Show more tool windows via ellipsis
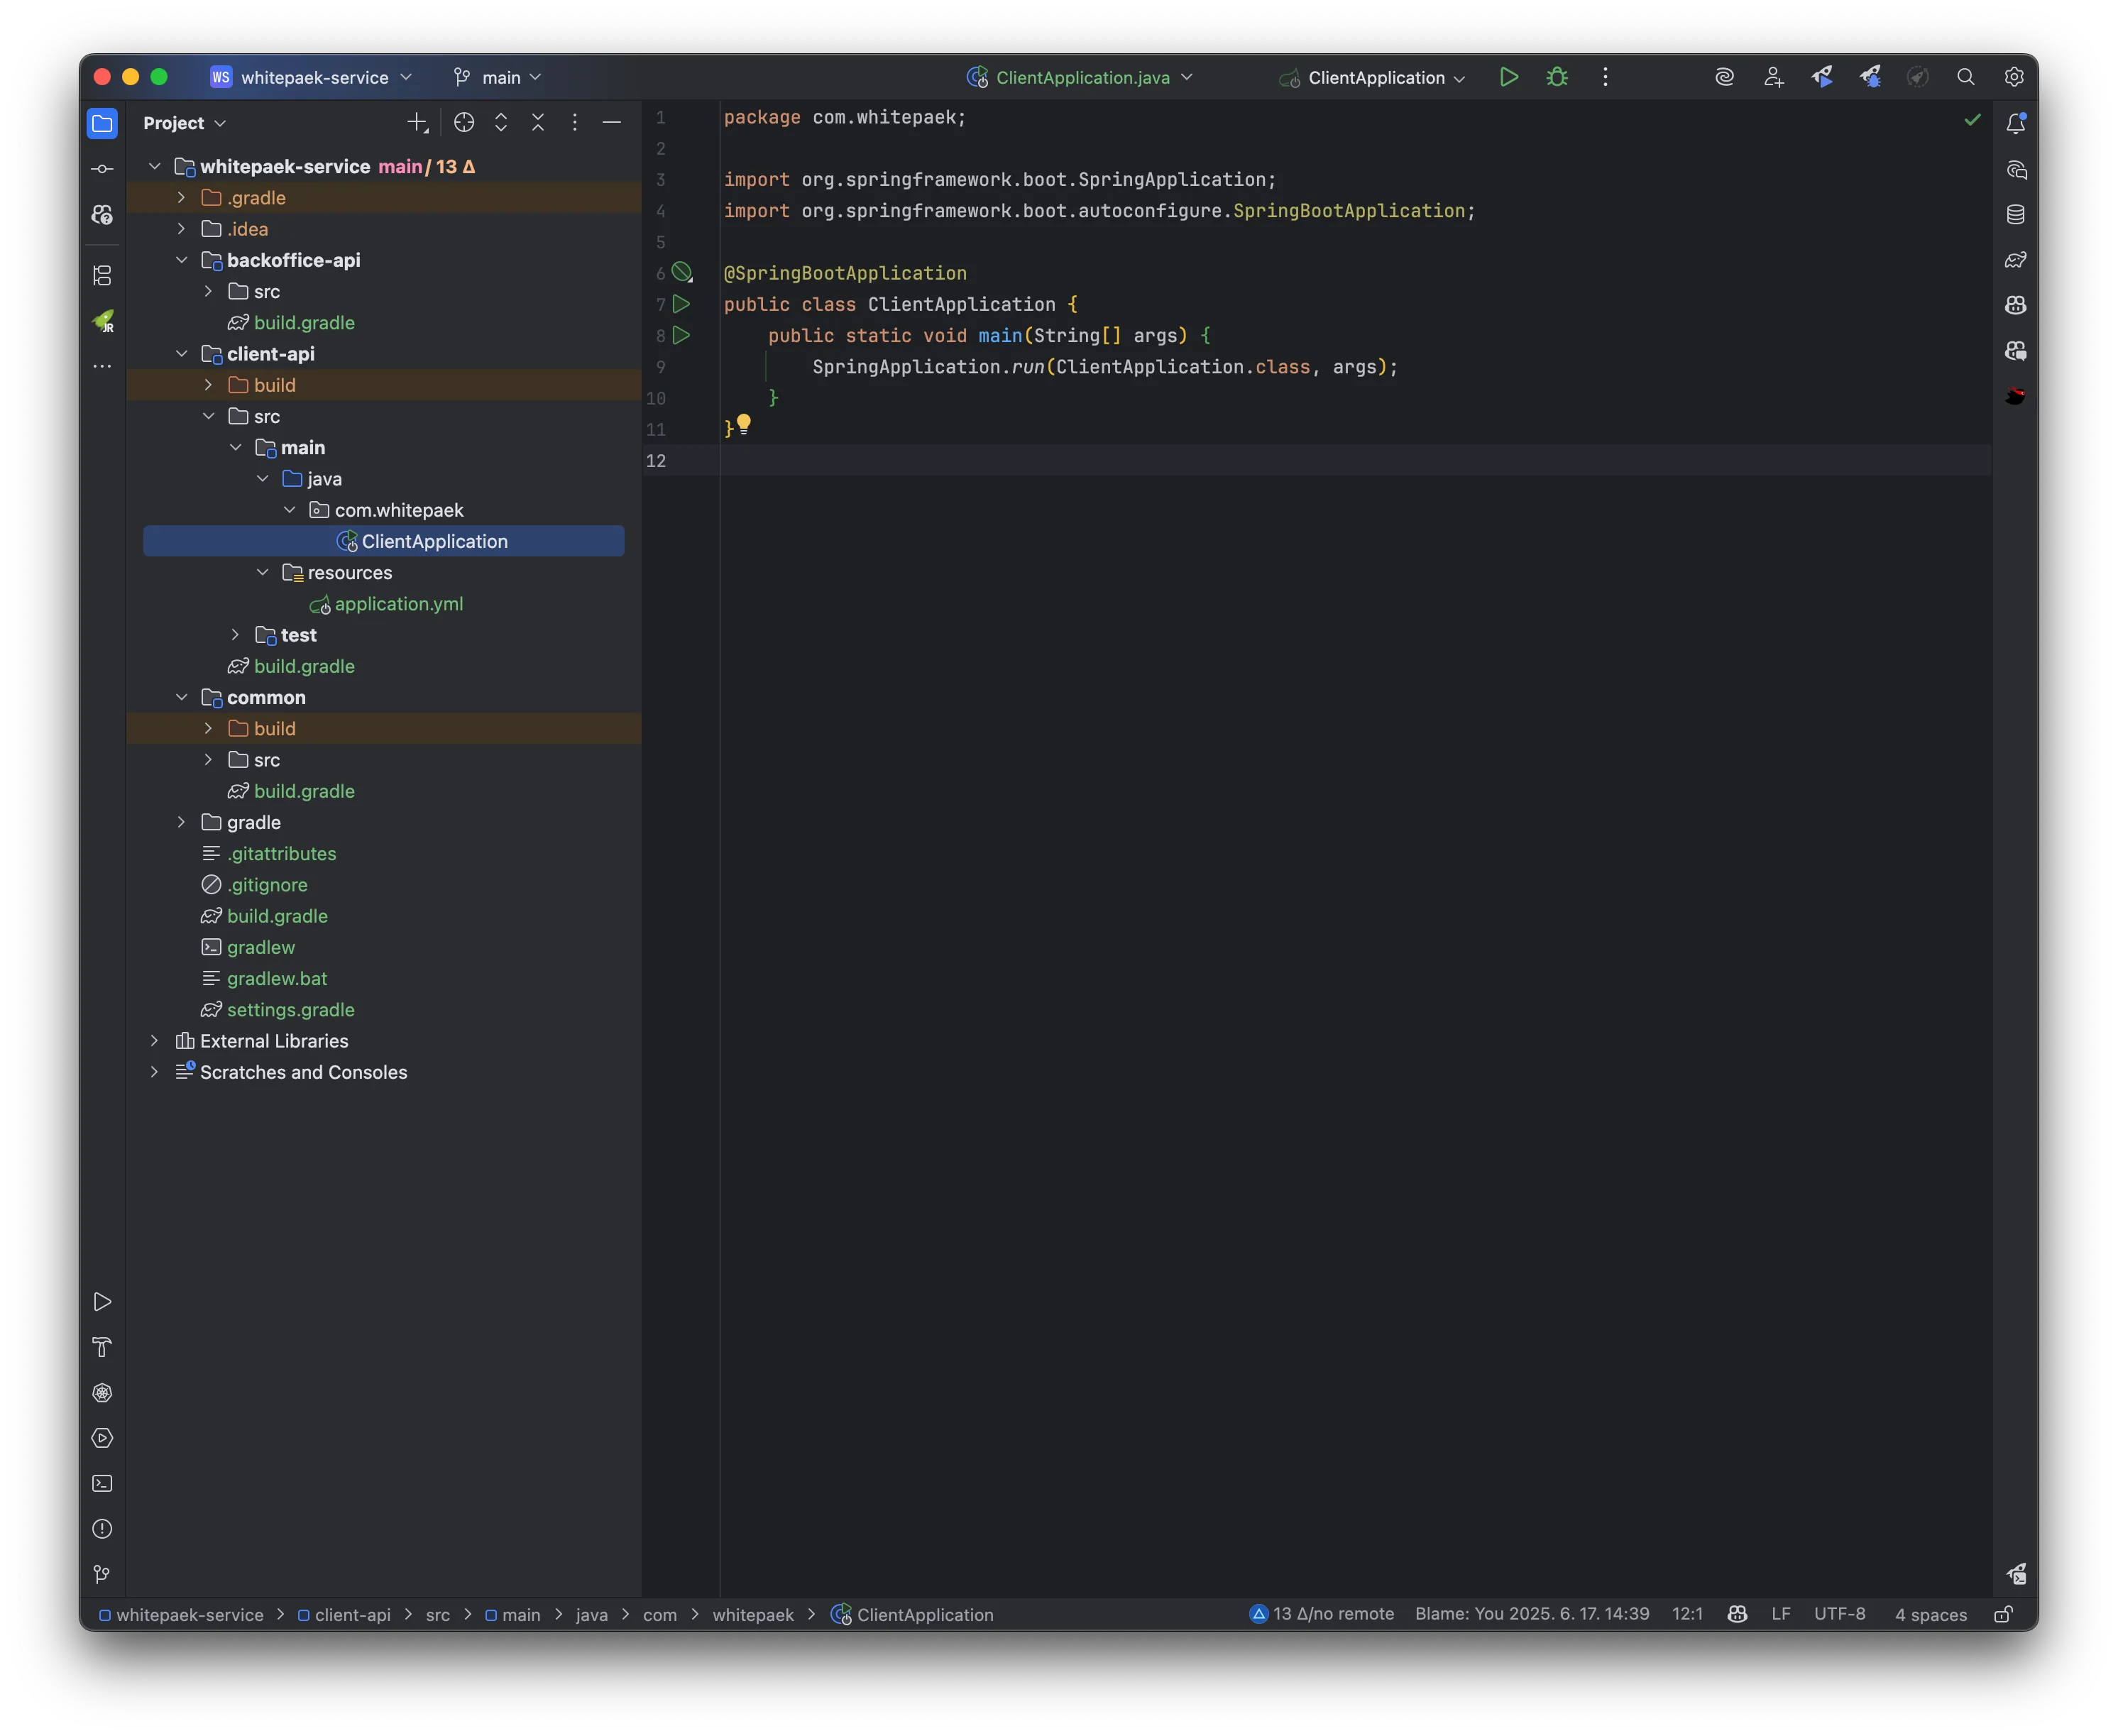The height and width of the screenshot is (1736, 2118). coord(102,366)
